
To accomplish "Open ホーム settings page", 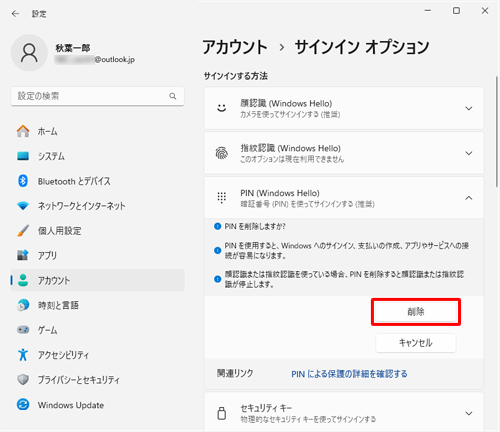I will point(97,131).
